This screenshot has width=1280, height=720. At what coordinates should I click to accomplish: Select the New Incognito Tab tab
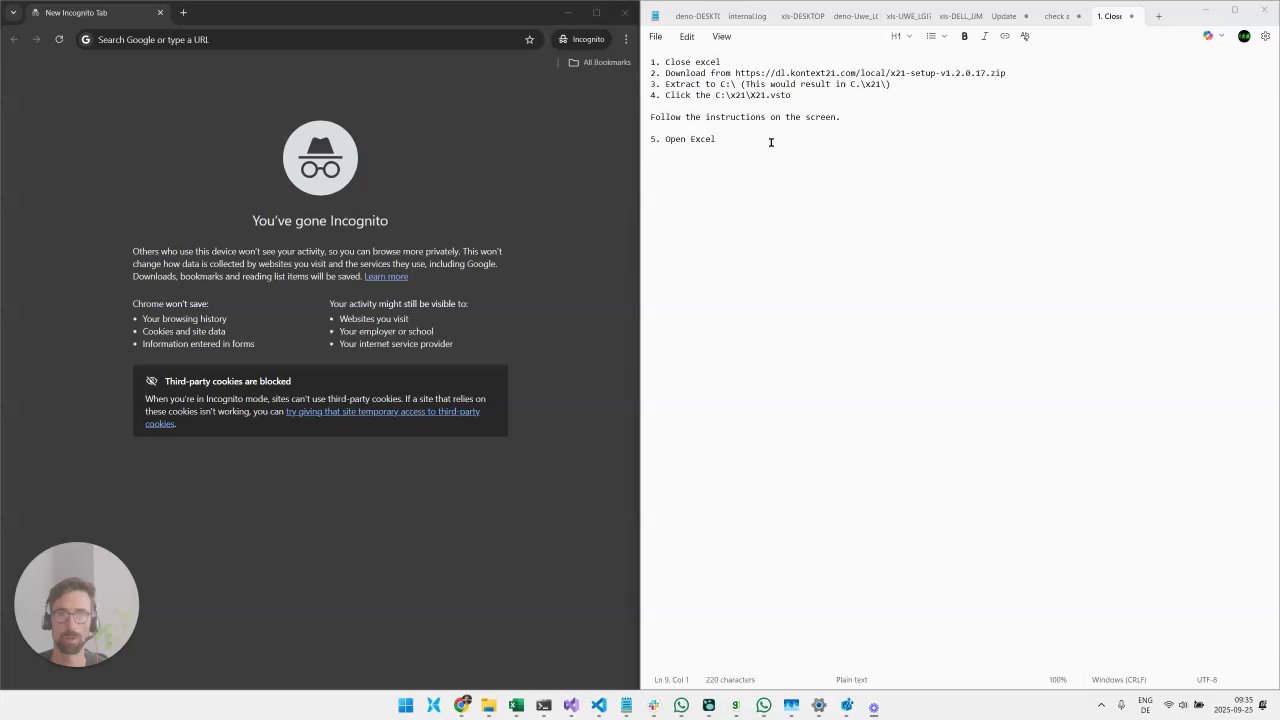point(95,13)
